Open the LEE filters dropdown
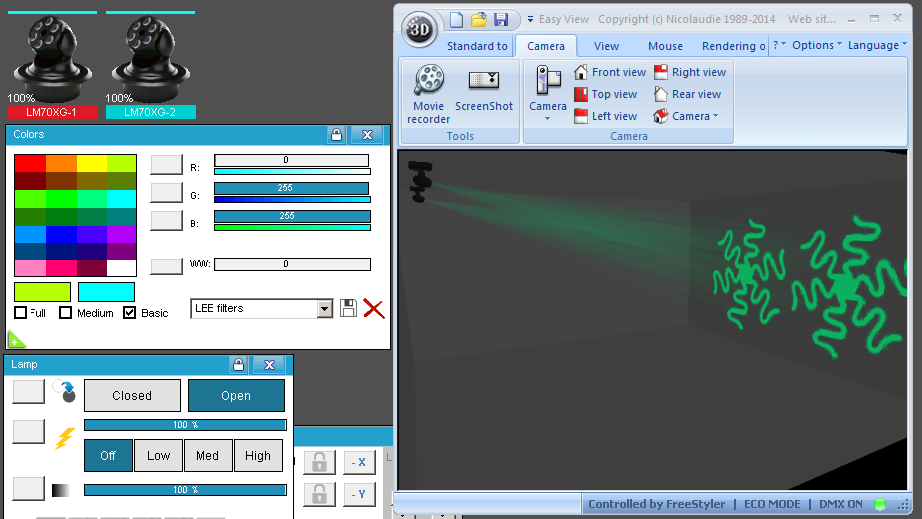922x519 pixels. [325, 309]
